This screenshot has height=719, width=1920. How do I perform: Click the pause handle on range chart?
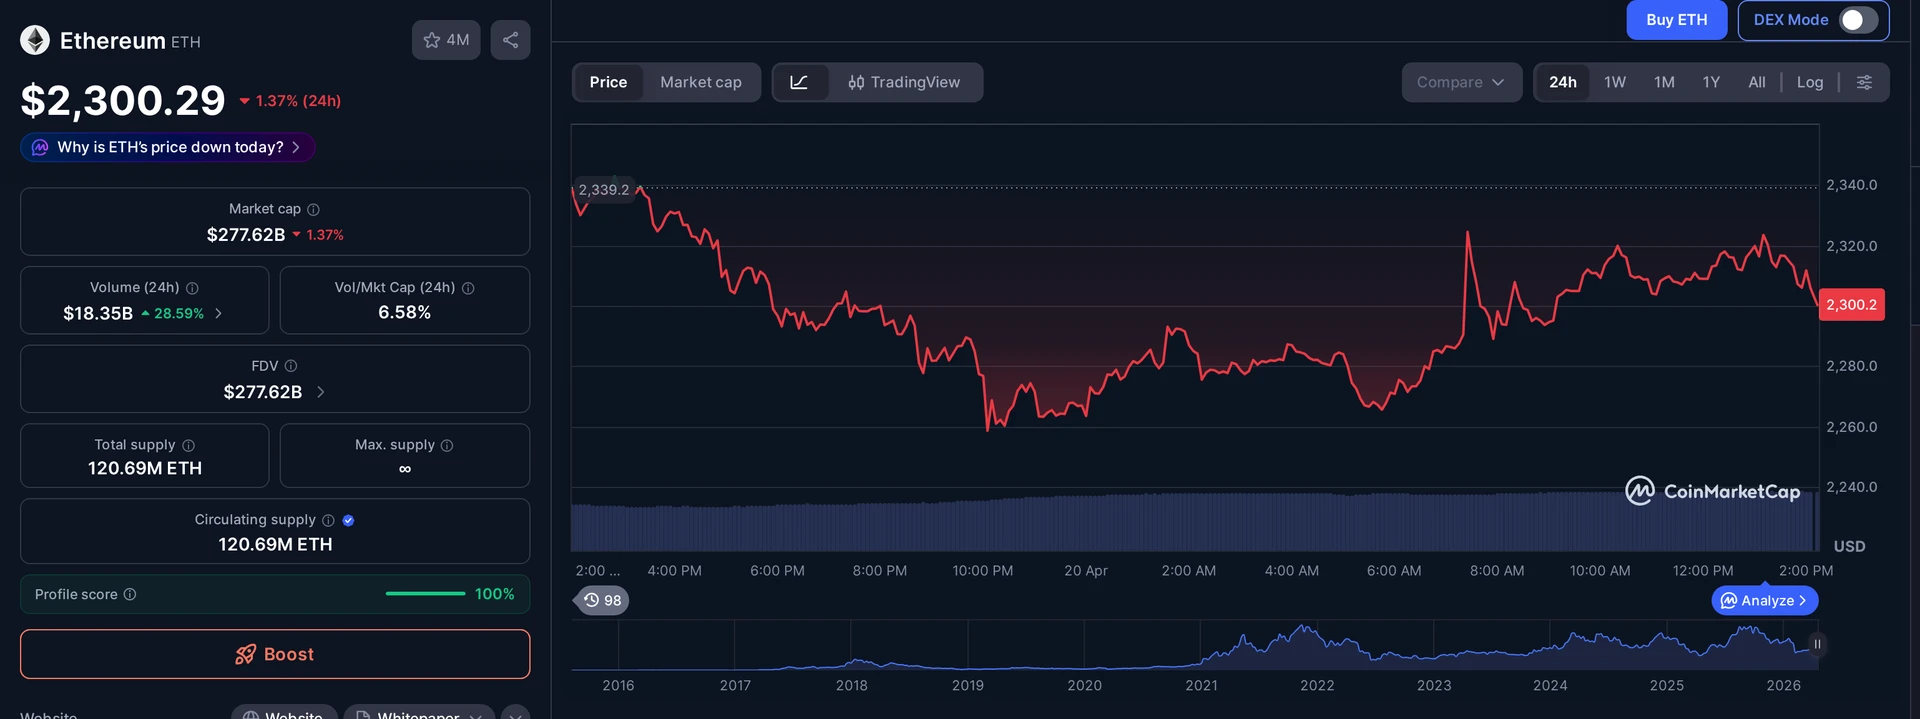(x=1817, y=644)
